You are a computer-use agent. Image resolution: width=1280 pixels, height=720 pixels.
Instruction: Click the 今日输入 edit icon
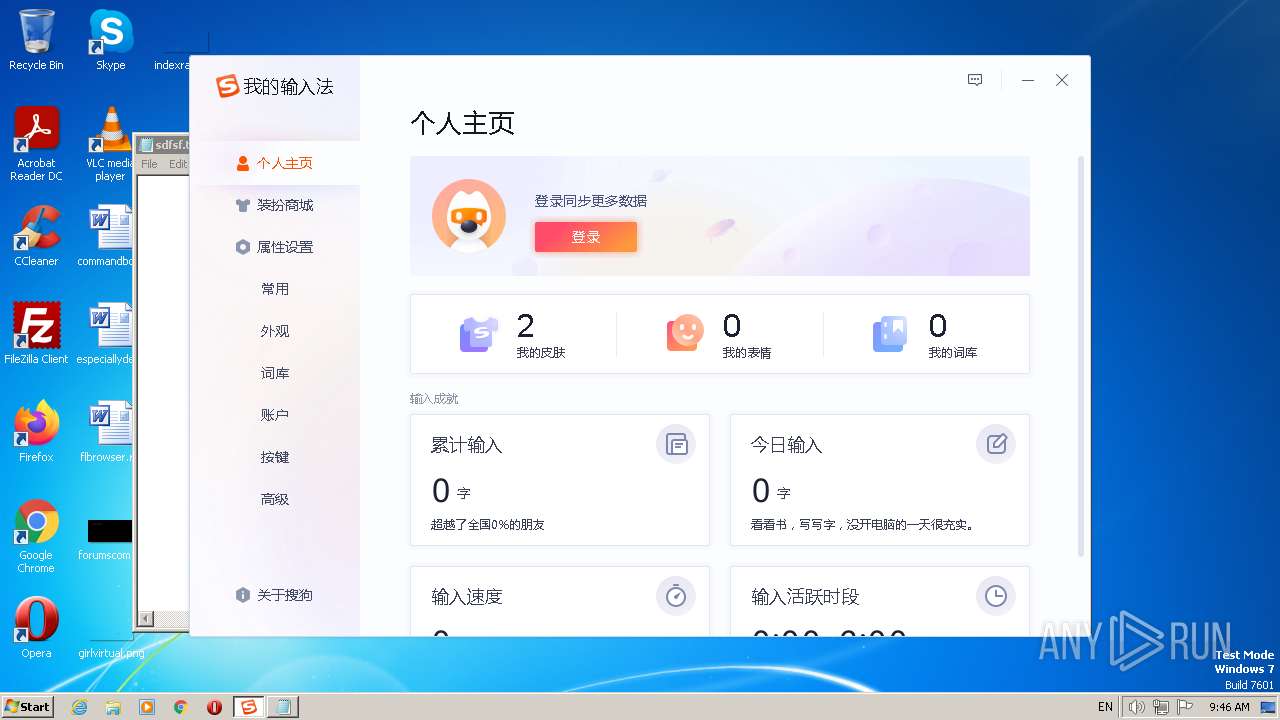pos(996,444)
